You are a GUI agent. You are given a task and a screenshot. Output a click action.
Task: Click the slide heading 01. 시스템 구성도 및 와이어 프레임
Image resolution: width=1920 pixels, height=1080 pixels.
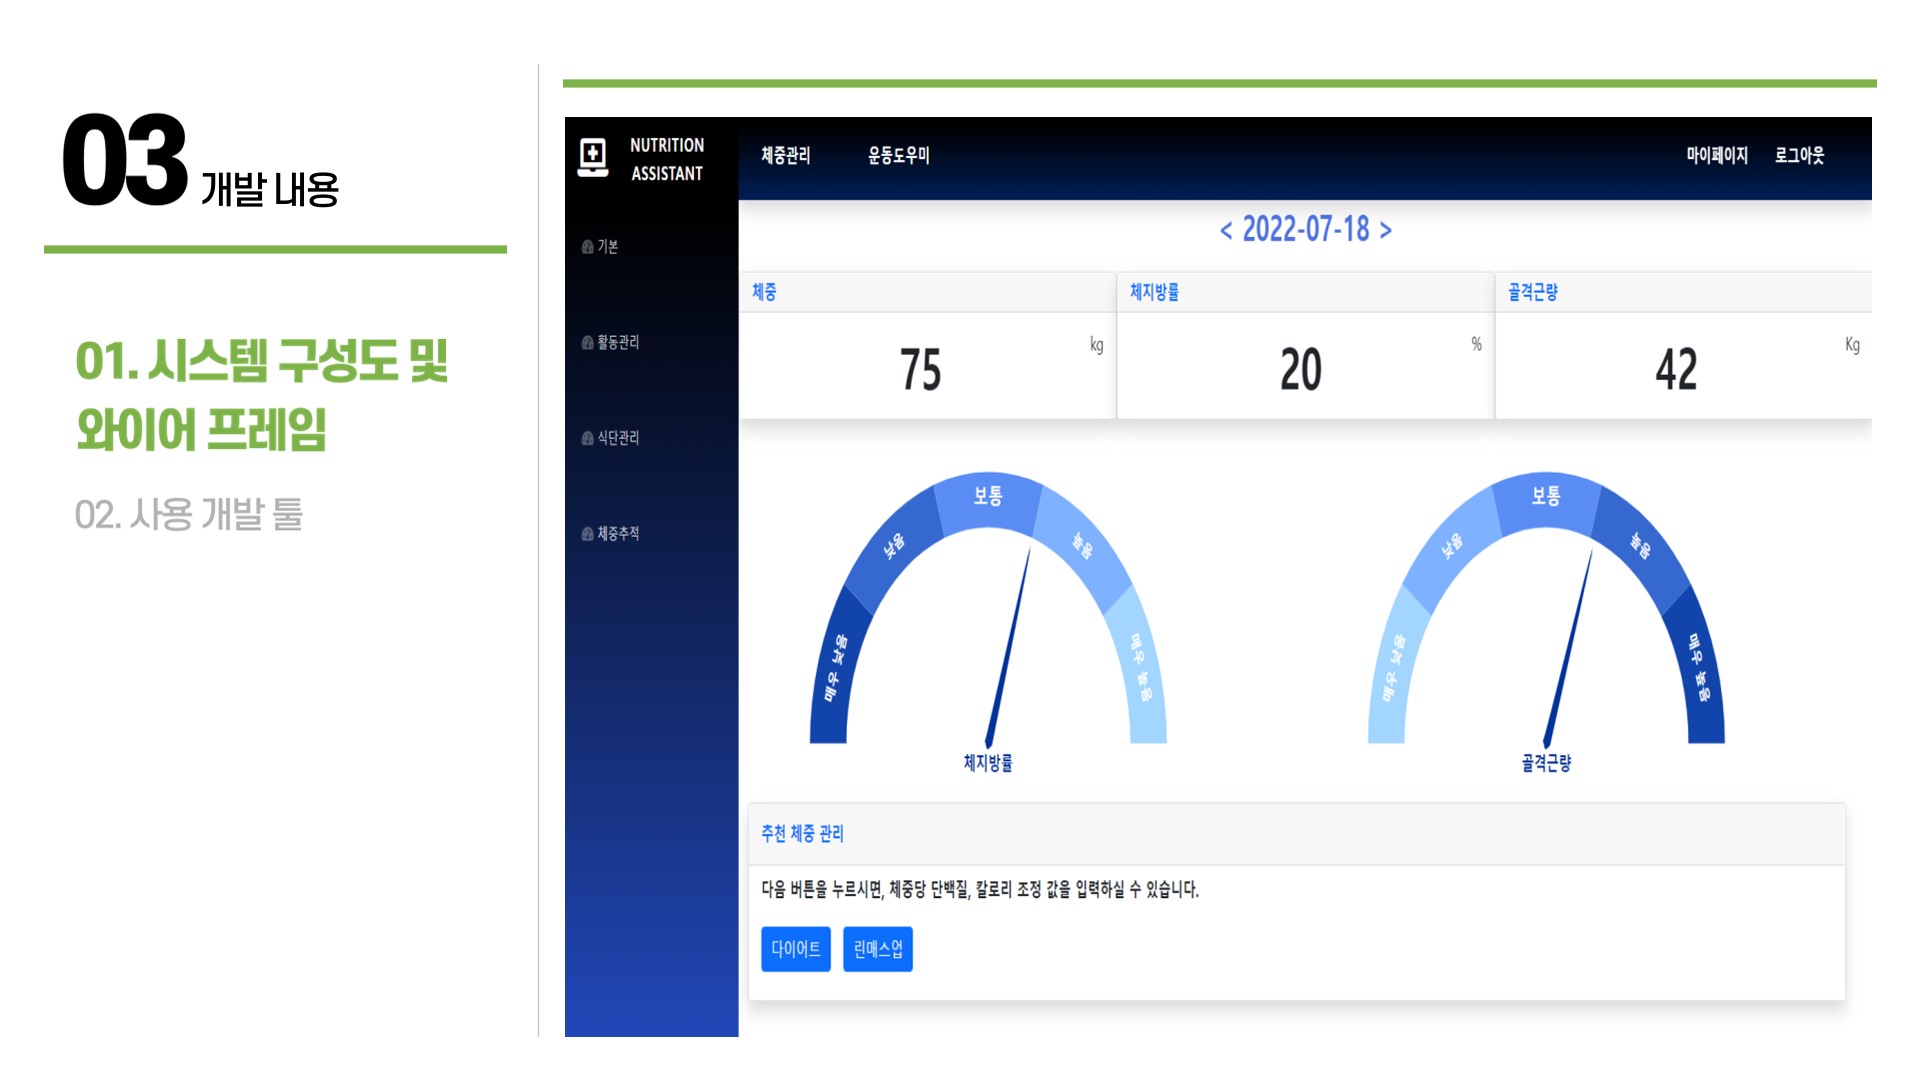point(262,396)
